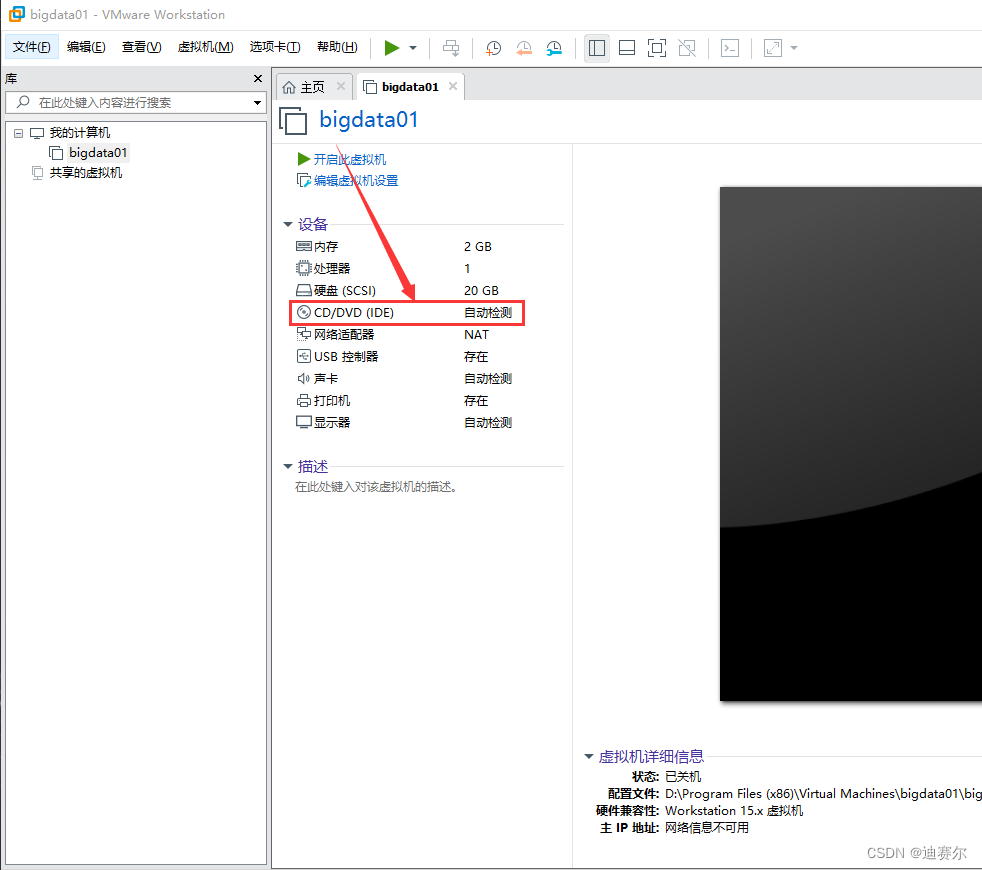Click the stretch guest display icon
Viewport: 982px width, 870px height.
(x=773, y=48)
